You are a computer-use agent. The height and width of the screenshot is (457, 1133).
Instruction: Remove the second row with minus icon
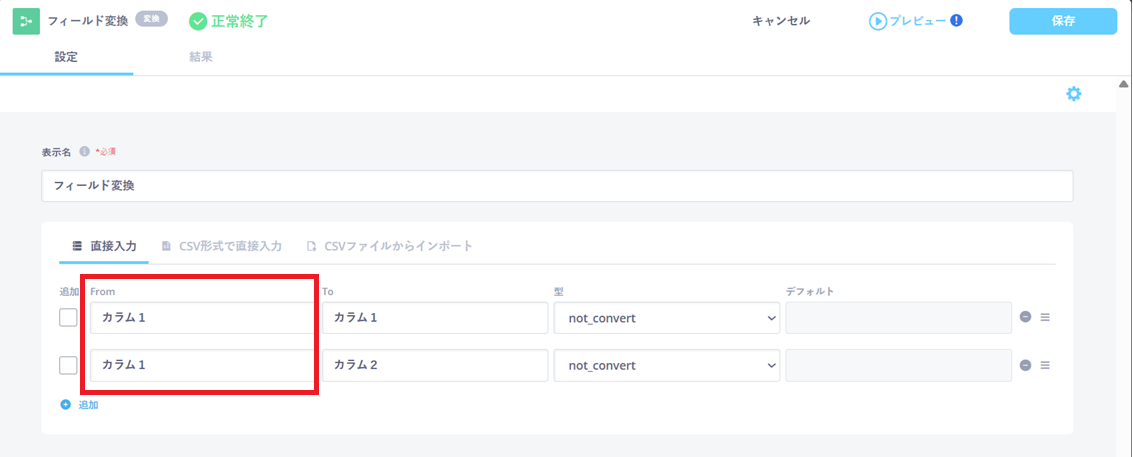click(1025, 365)
